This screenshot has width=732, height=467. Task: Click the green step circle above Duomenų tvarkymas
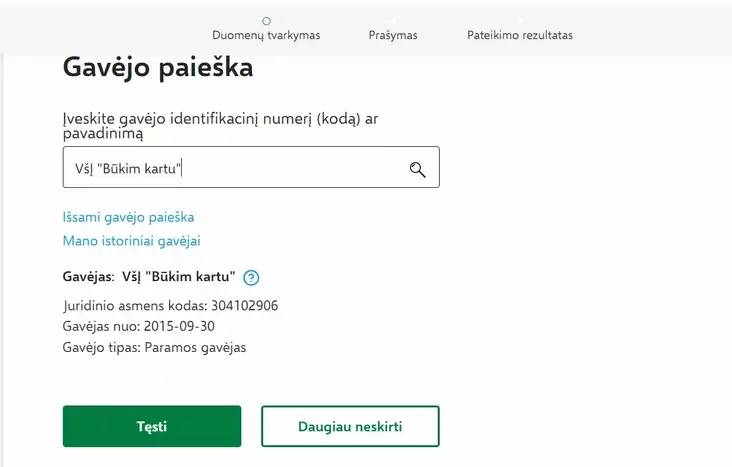click(x=266, y=20)
